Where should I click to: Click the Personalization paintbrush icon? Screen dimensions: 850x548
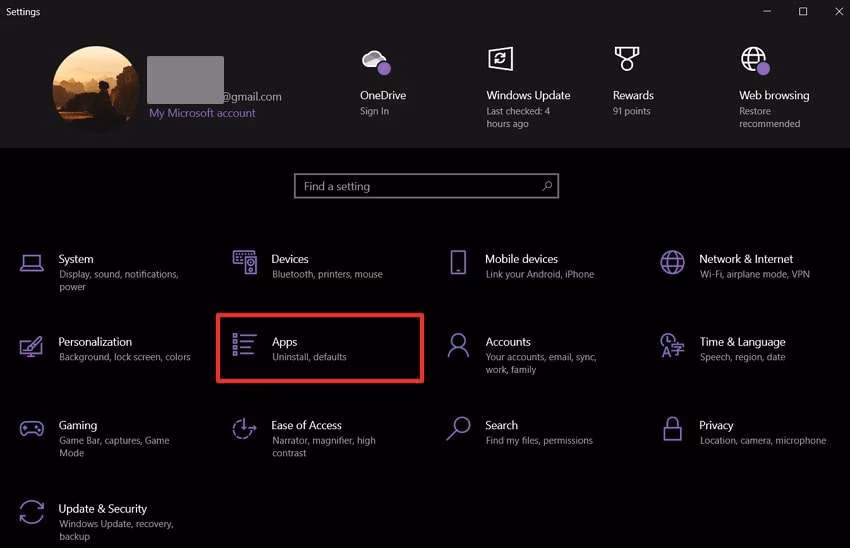(x=31, y=347)
